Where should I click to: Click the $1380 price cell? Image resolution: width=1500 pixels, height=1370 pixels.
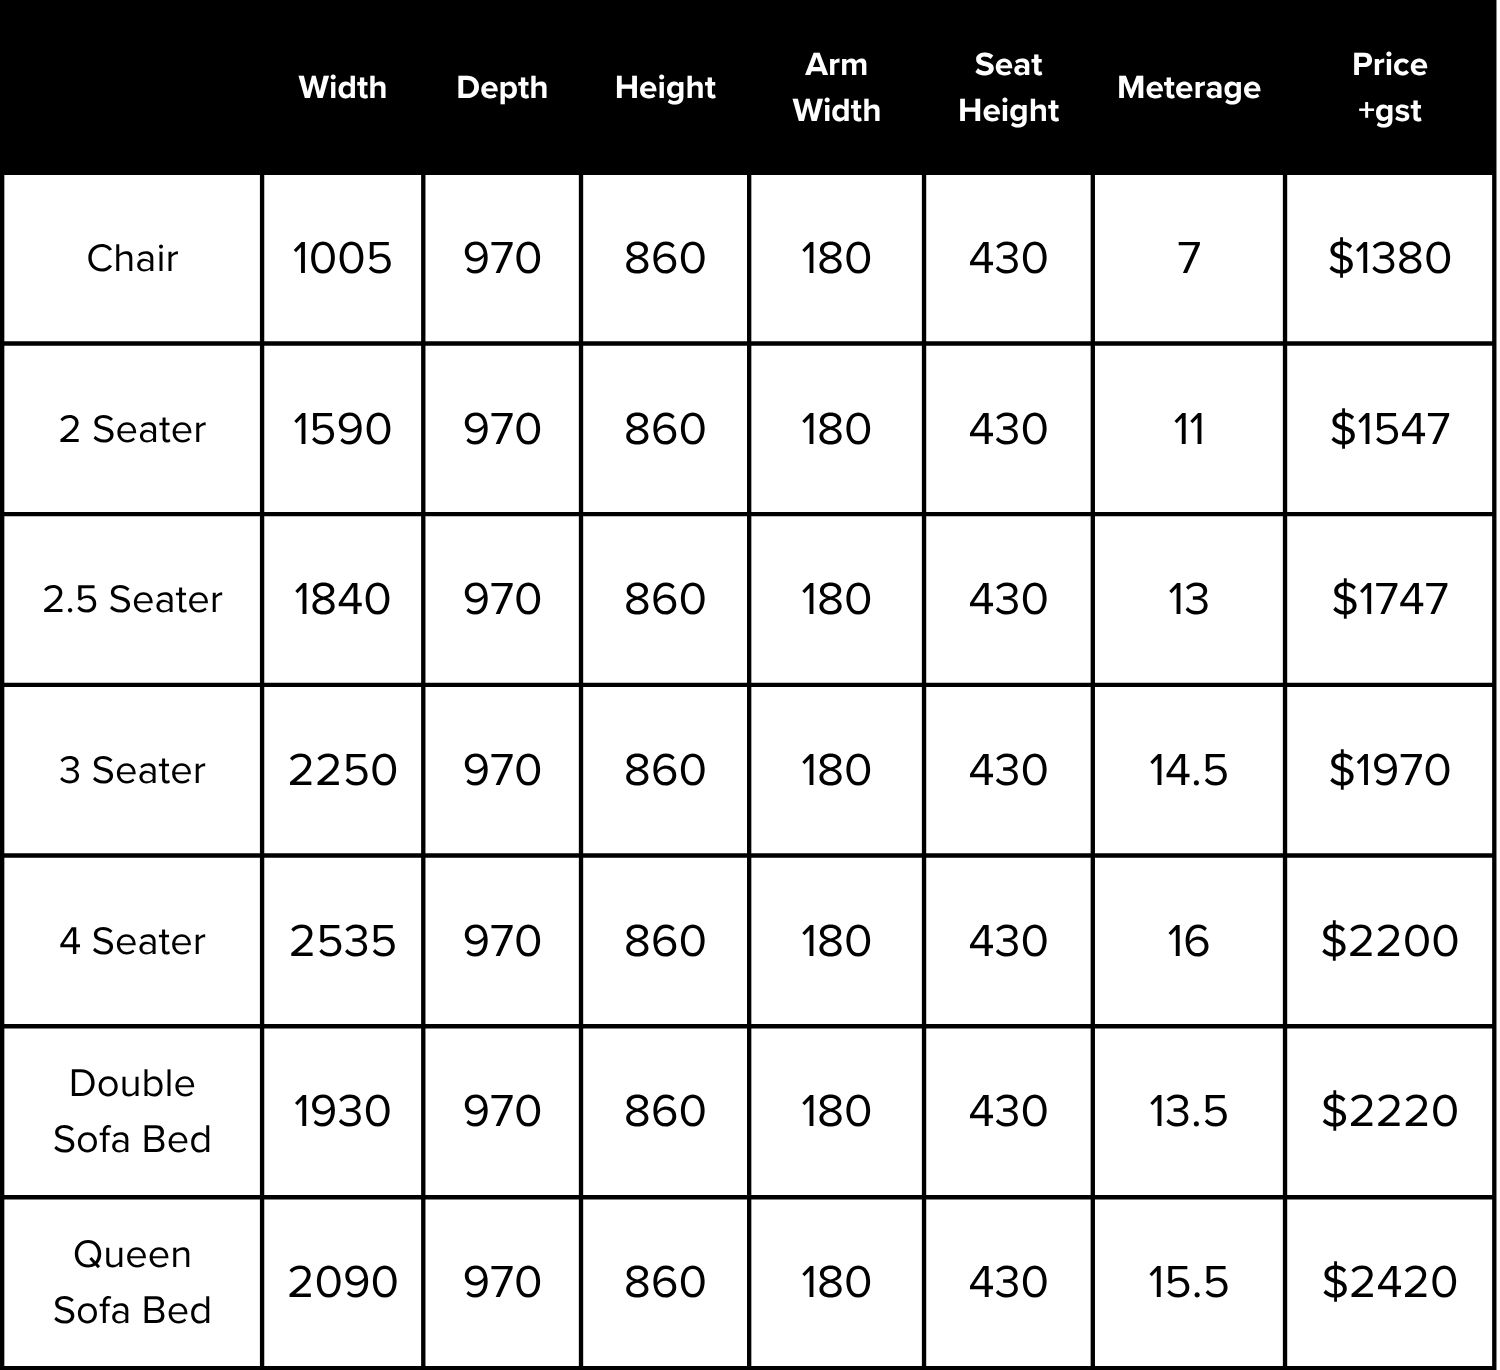(x=1389, y=258)
